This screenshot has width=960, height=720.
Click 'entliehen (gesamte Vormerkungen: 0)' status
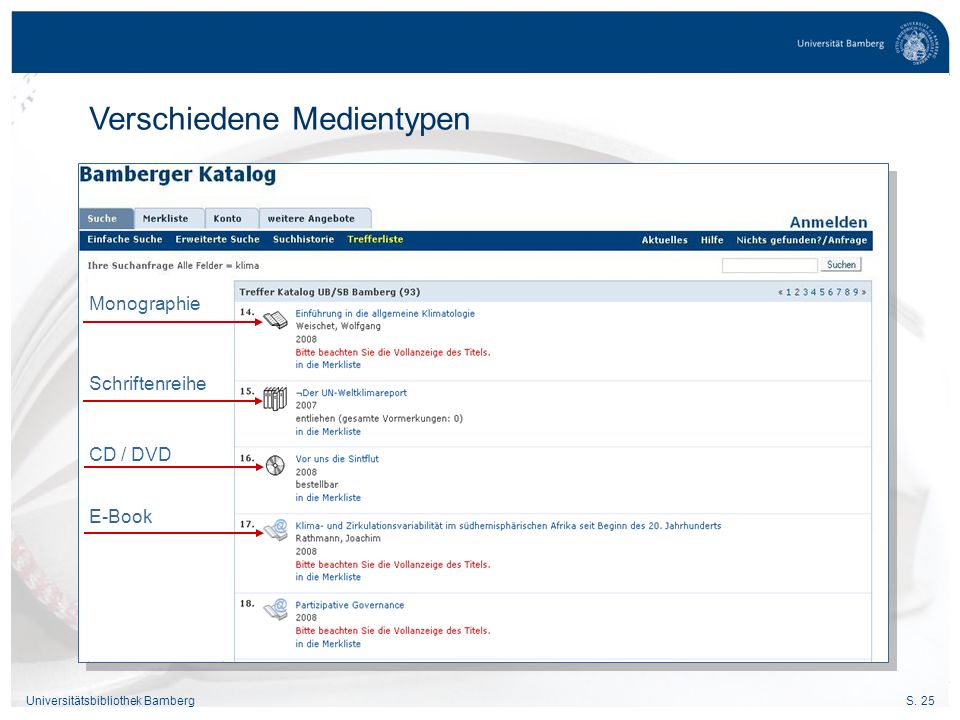click(x=379, y=419)
